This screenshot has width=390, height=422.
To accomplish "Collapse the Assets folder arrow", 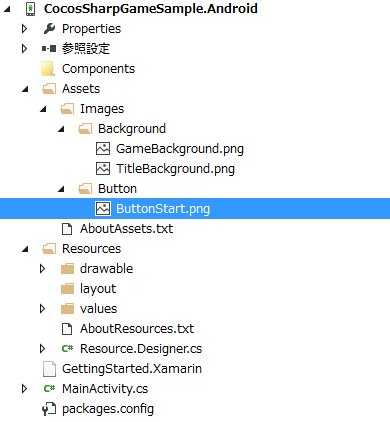I will coord(25,89).
